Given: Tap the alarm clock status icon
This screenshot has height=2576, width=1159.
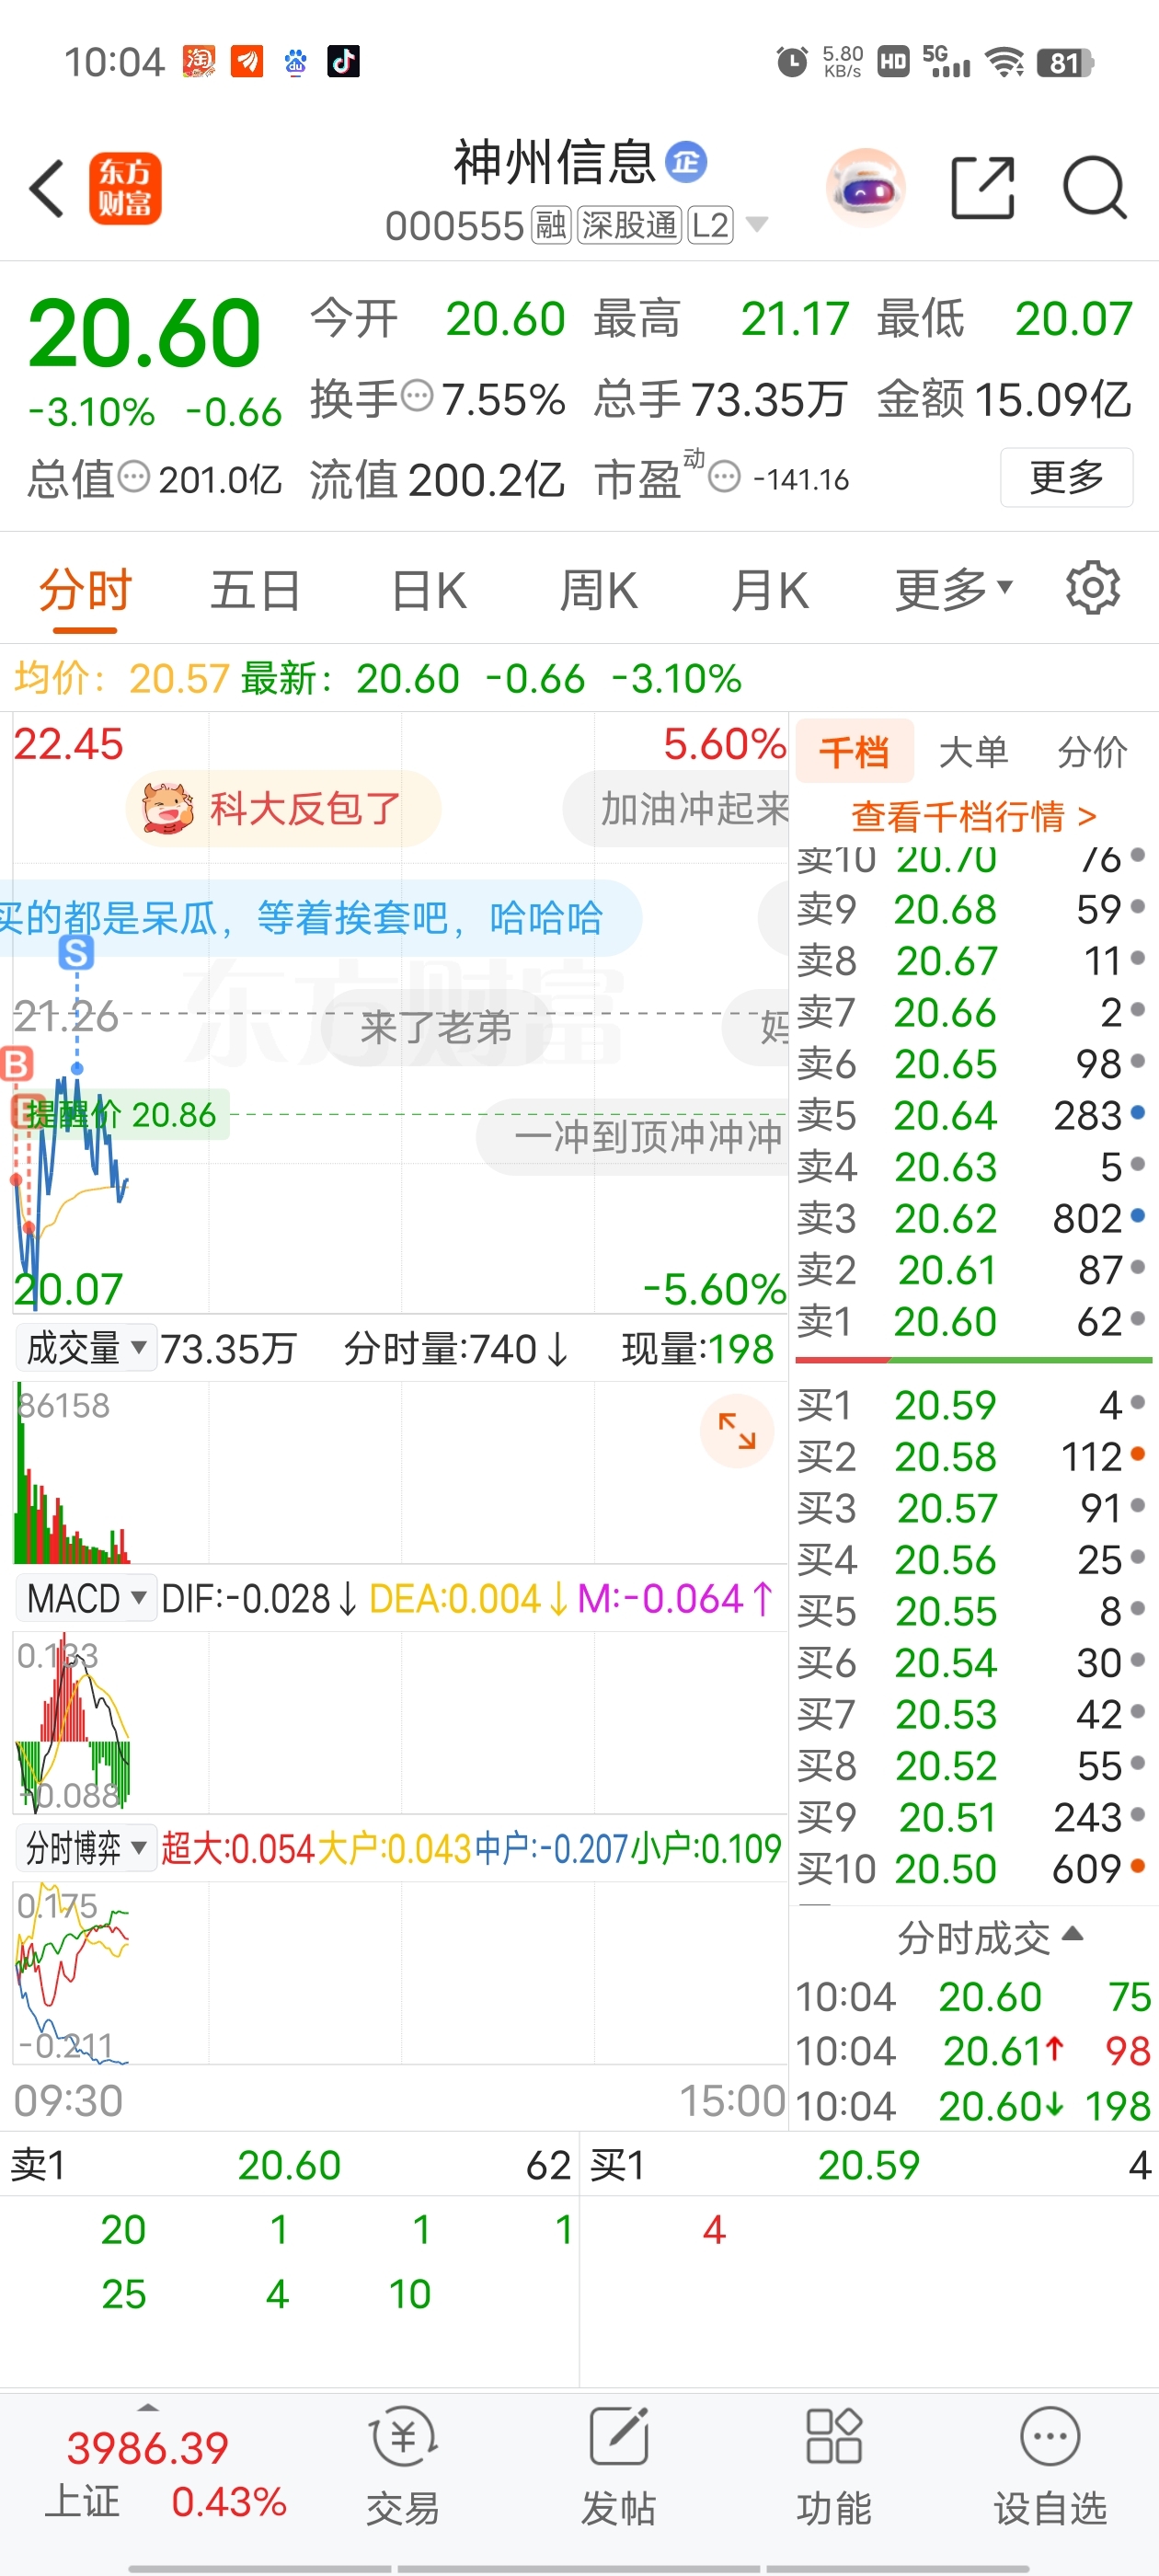Looking at the screenshot, I should click(x=792, y=62).
